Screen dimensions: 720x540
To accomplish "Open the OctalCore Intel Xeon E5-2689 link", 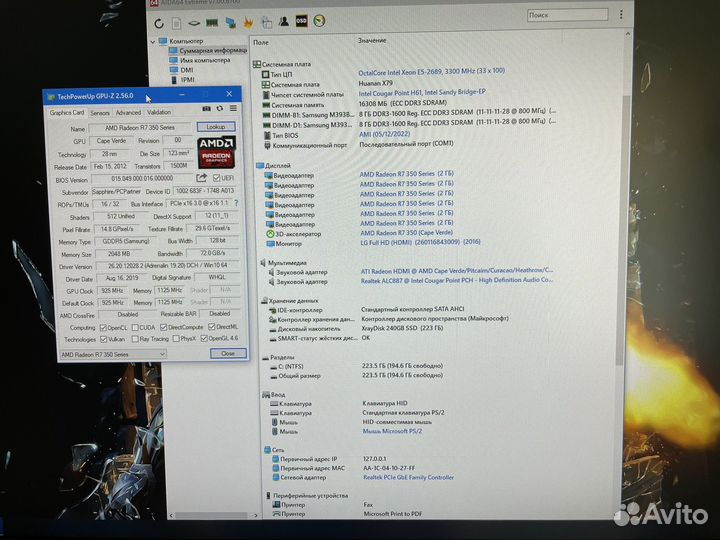I will [x=431, y=72].
